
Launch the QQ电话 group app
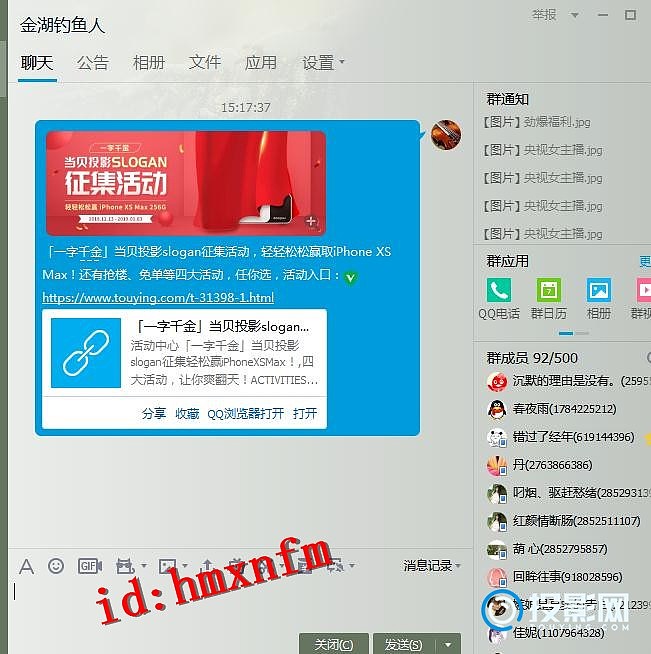tap(499, 289)
